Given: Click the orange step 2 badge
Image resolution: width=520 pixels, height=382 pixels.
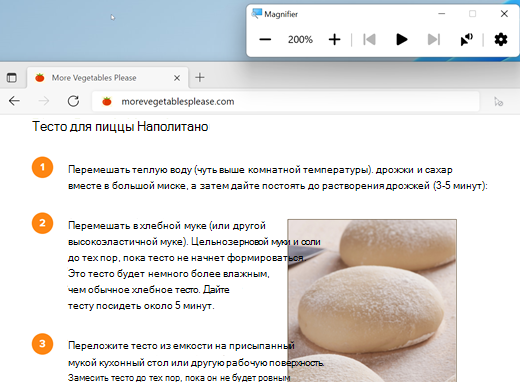Looking at the screenshot, I should 42,223.
